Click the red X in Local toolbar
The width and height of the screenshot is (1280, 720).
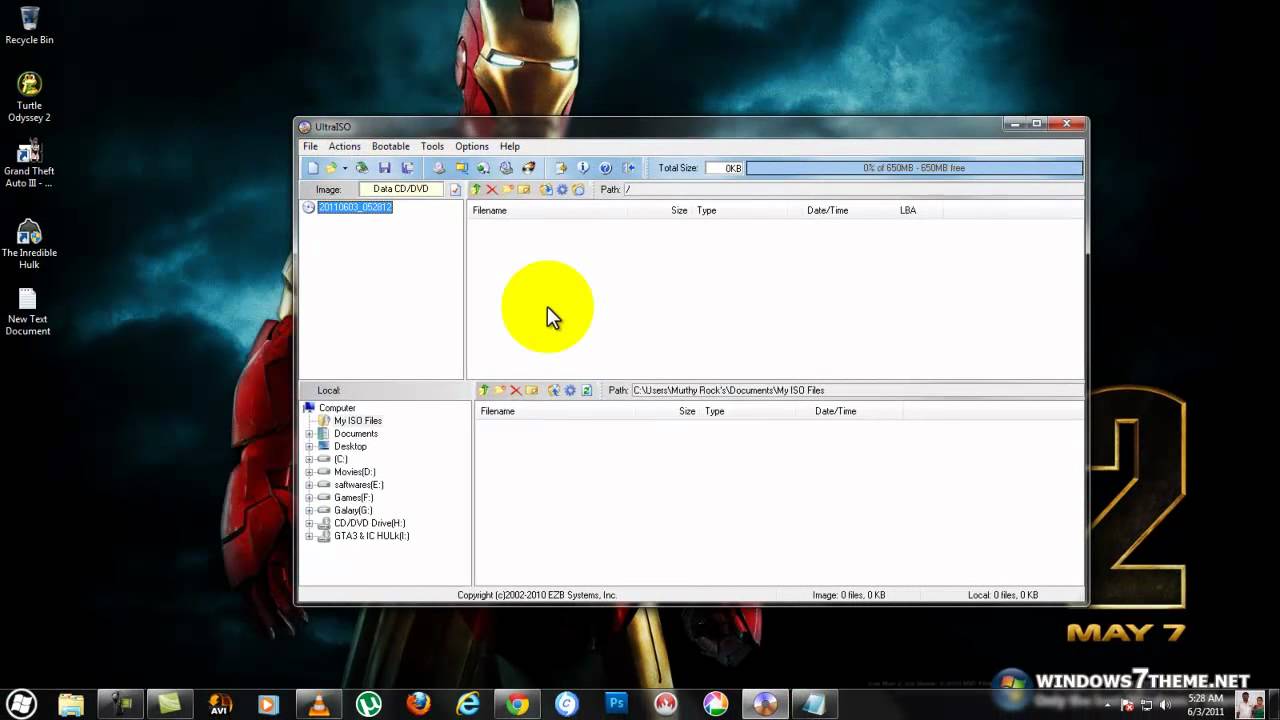(x=516, y=390)
